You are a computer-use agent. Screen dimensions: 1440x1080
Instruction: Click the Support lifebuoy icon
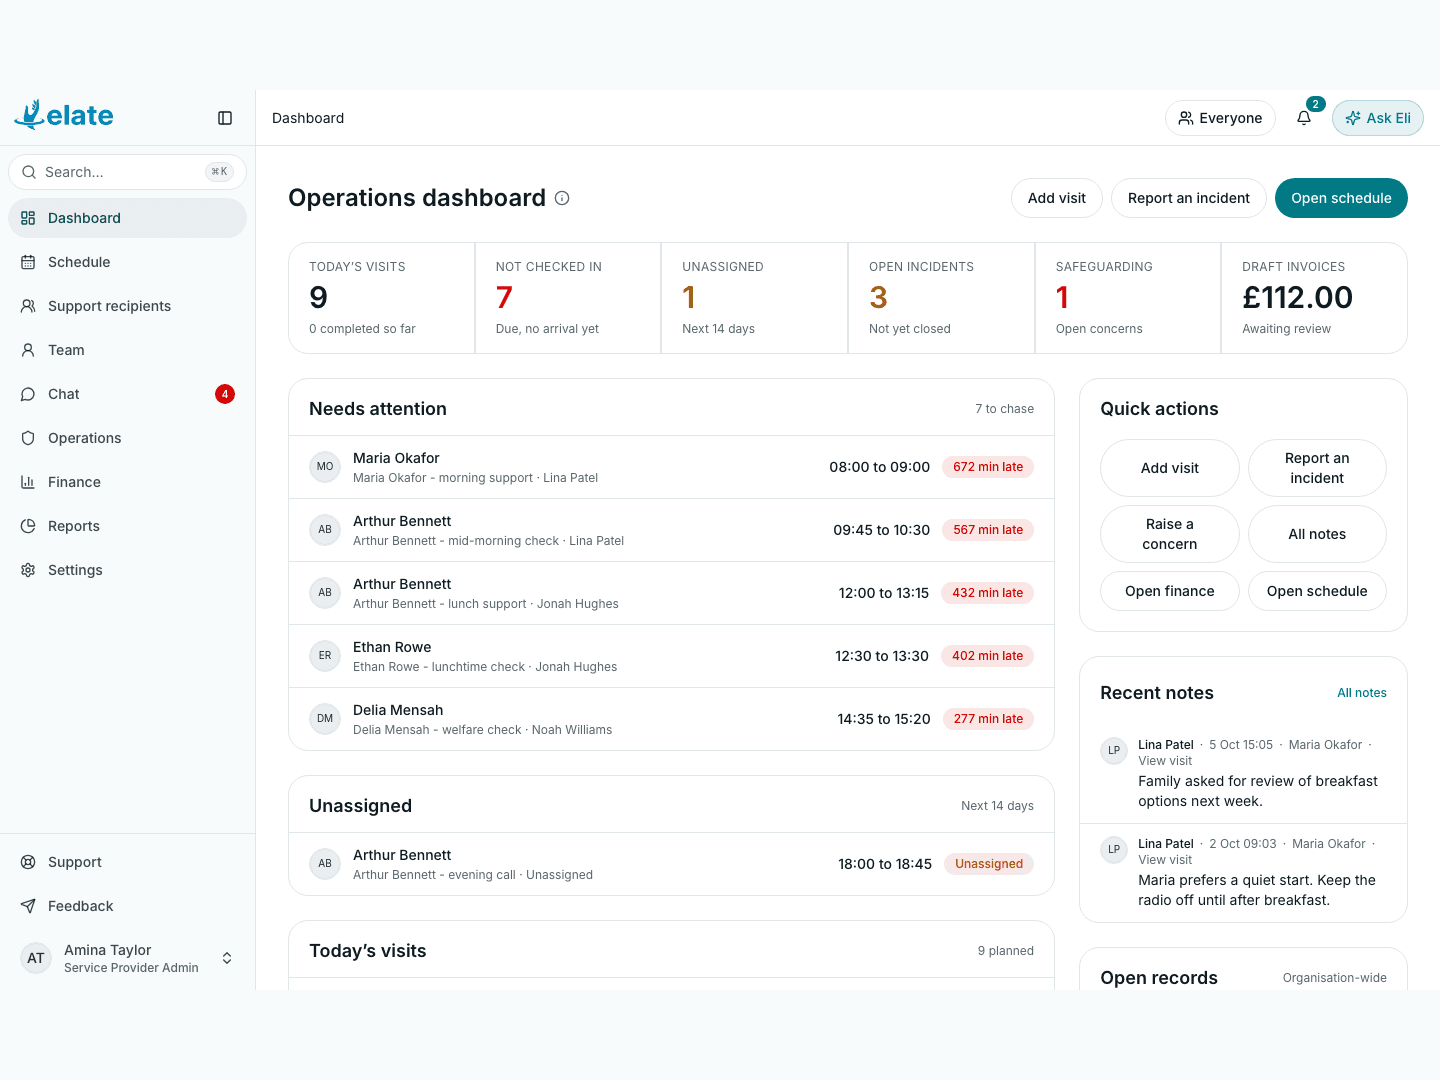pos(28,862)
